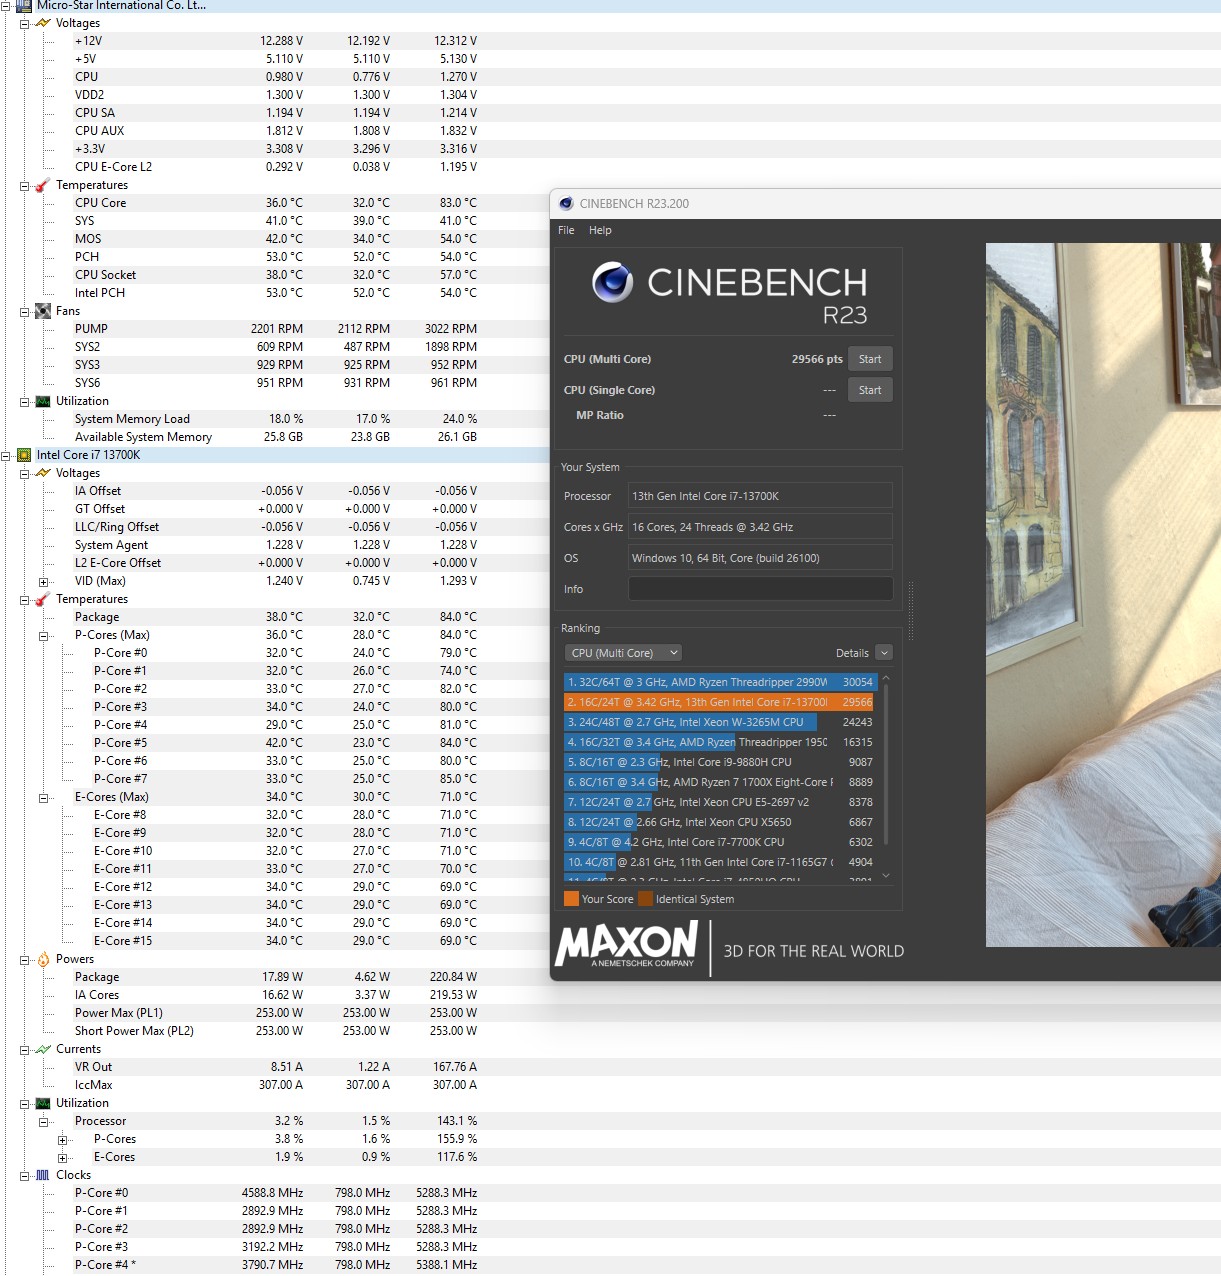Select the i7-1165G7 ranking entry
The width and height of the screenshot is (1221, 1276).
719,862
